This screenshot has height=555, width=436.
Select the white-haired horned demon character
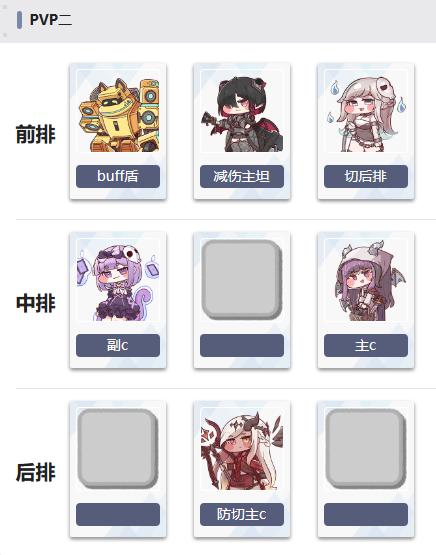[x=242, y=449]
